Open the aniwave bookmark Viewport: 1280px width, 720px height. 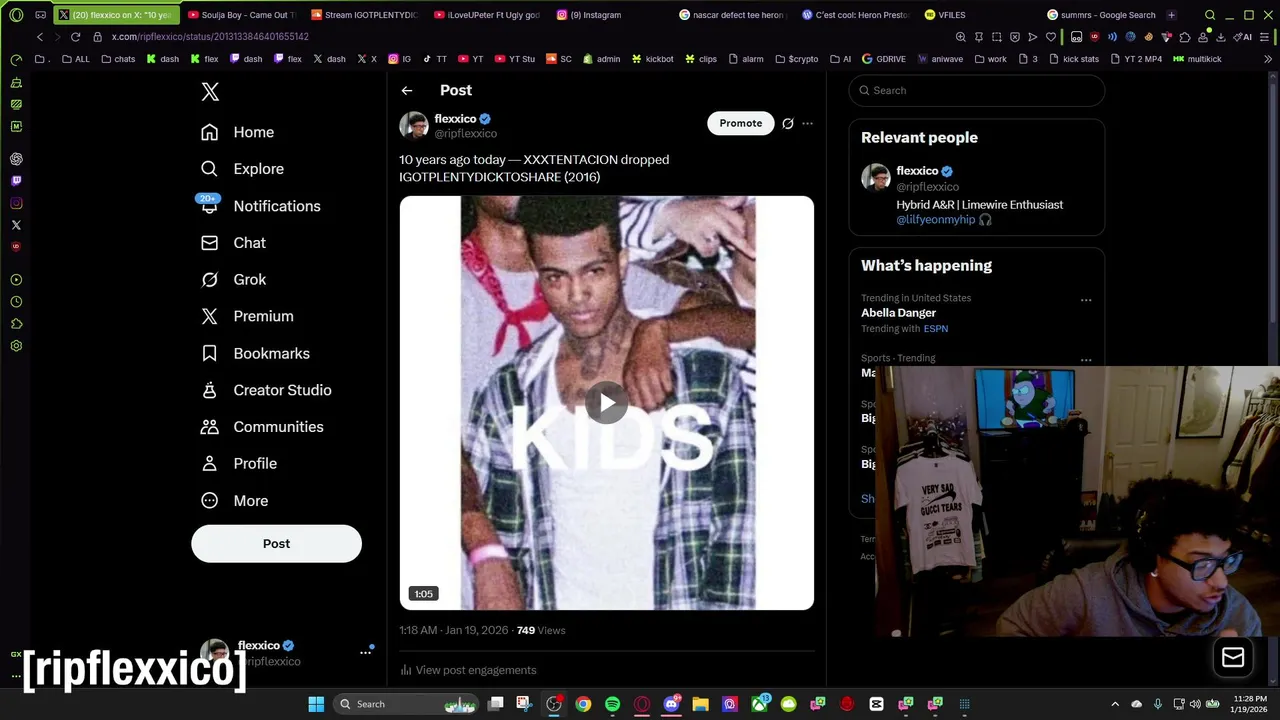tap(940, 59)
